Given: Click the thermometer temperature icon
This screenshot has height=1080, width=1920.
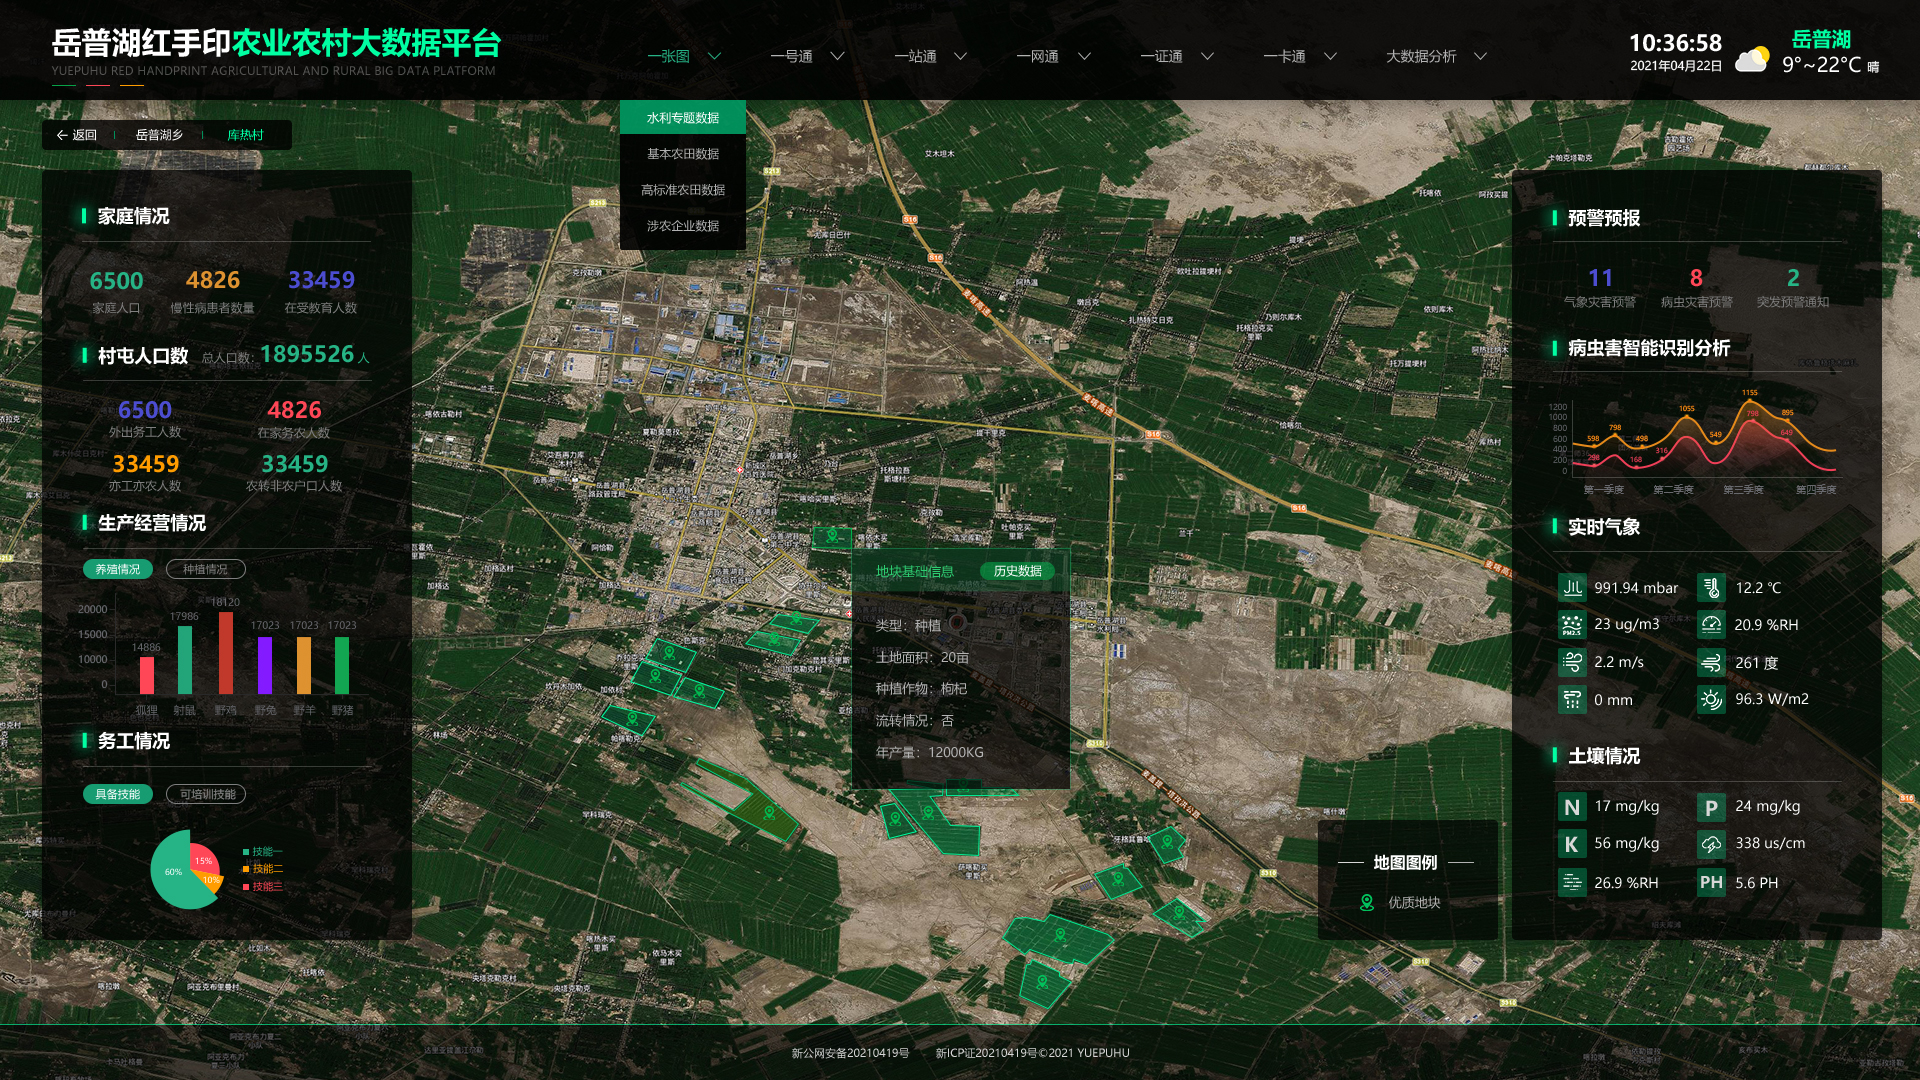Looking at the screenshot, I should coord(1711,588).
